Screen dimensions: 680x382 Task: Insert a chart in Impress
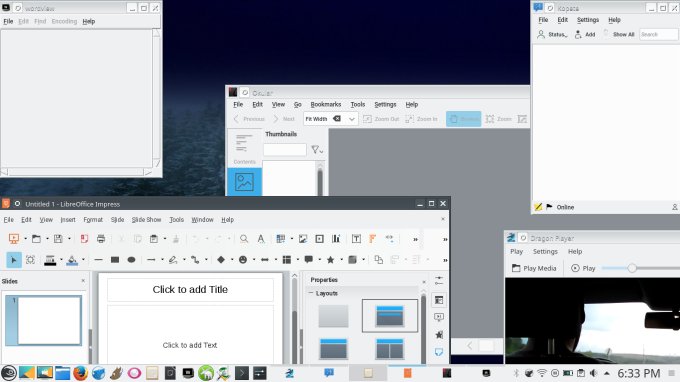pyautogui.click(x=336, y=238)
